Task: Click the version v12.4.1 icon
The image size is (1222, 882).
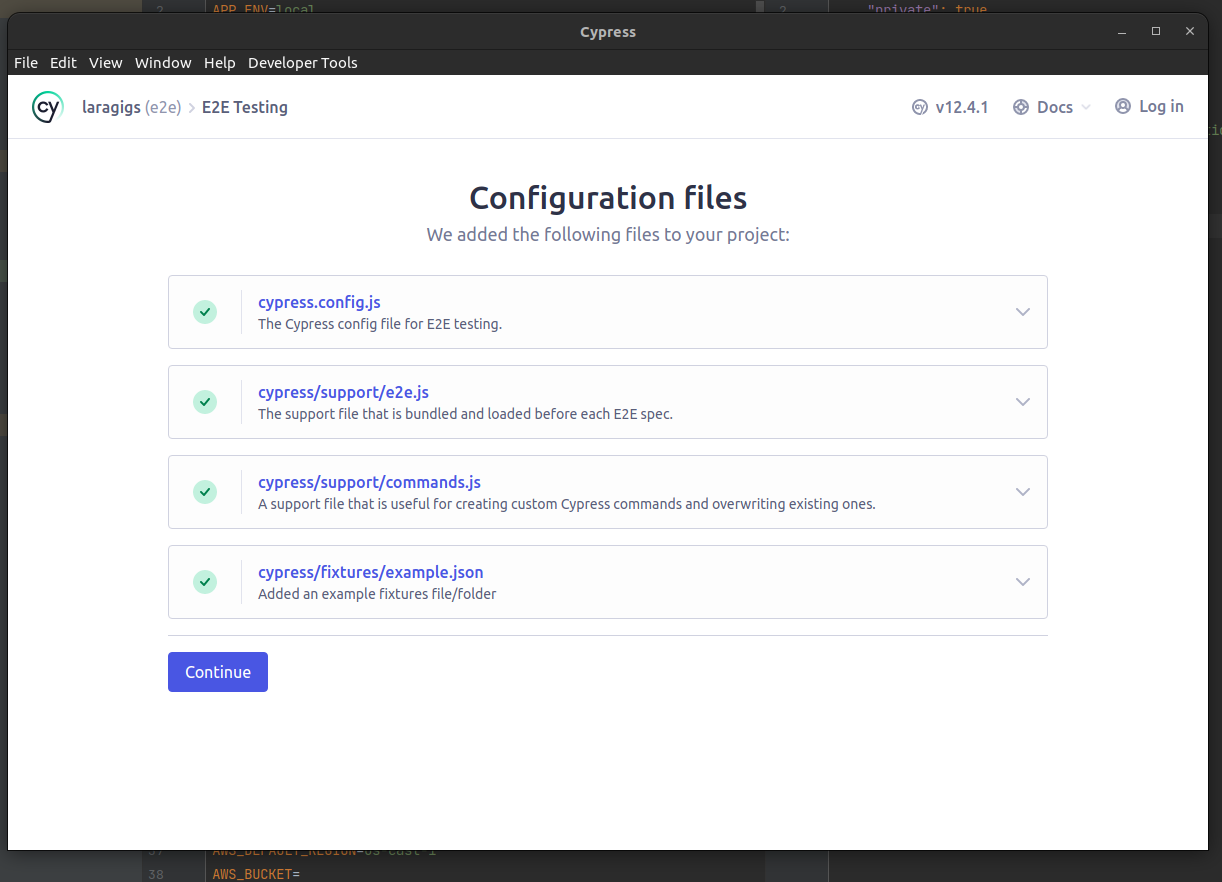Action: 920,107
